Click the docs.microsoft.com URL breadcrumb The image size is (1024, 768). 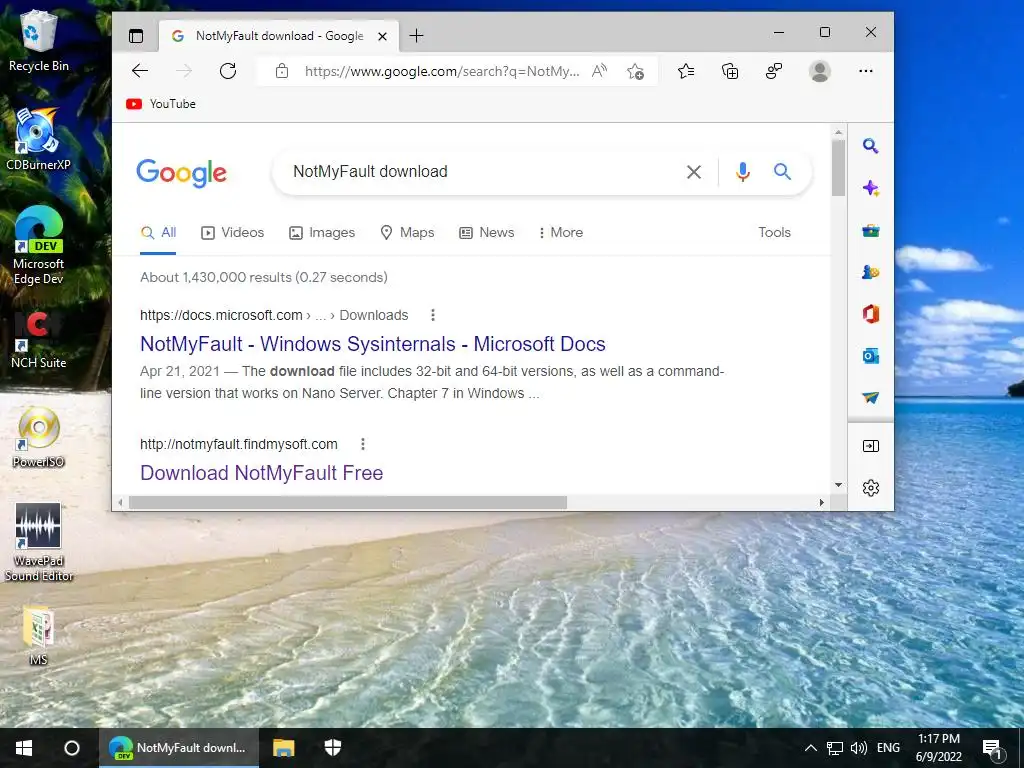[x=274, y=315]
